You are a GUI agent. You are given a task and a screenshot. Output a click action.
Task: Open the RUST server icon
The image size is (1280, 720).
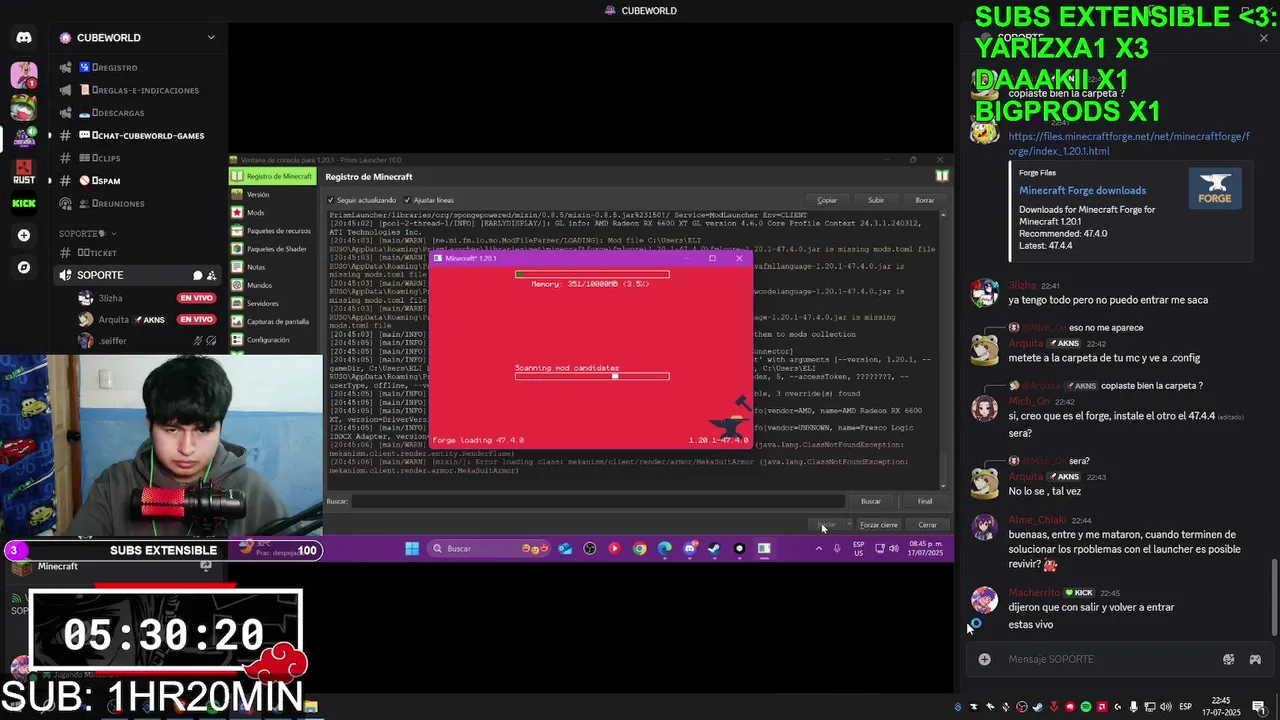(x=24, y=170)
